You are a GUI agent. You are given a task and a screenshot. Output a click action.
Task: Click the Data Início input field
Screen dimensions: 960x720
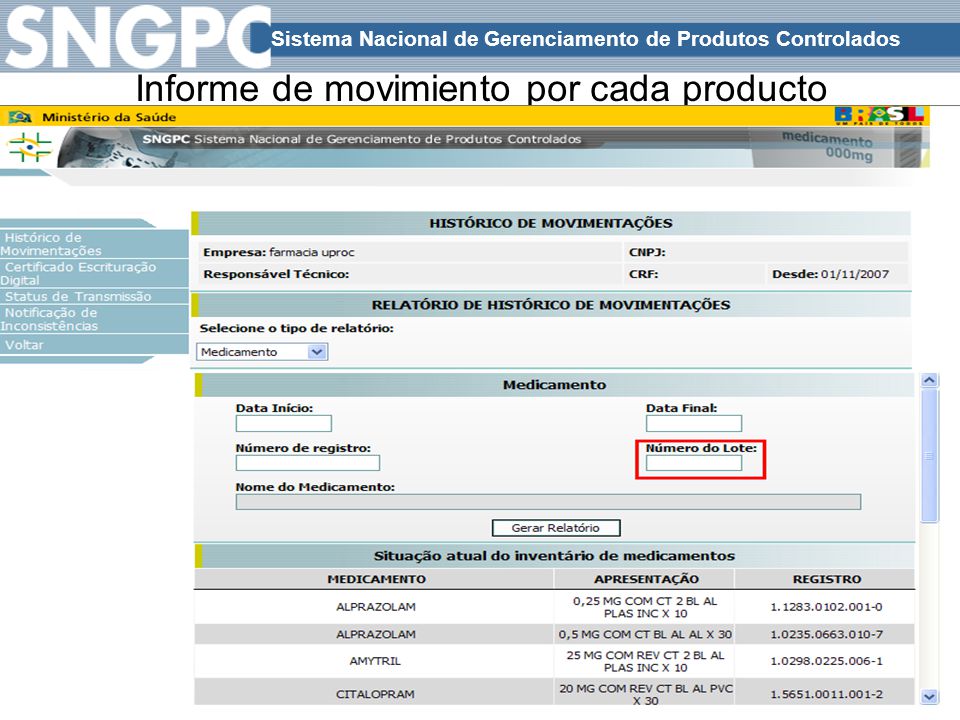[x=283, y=424]
